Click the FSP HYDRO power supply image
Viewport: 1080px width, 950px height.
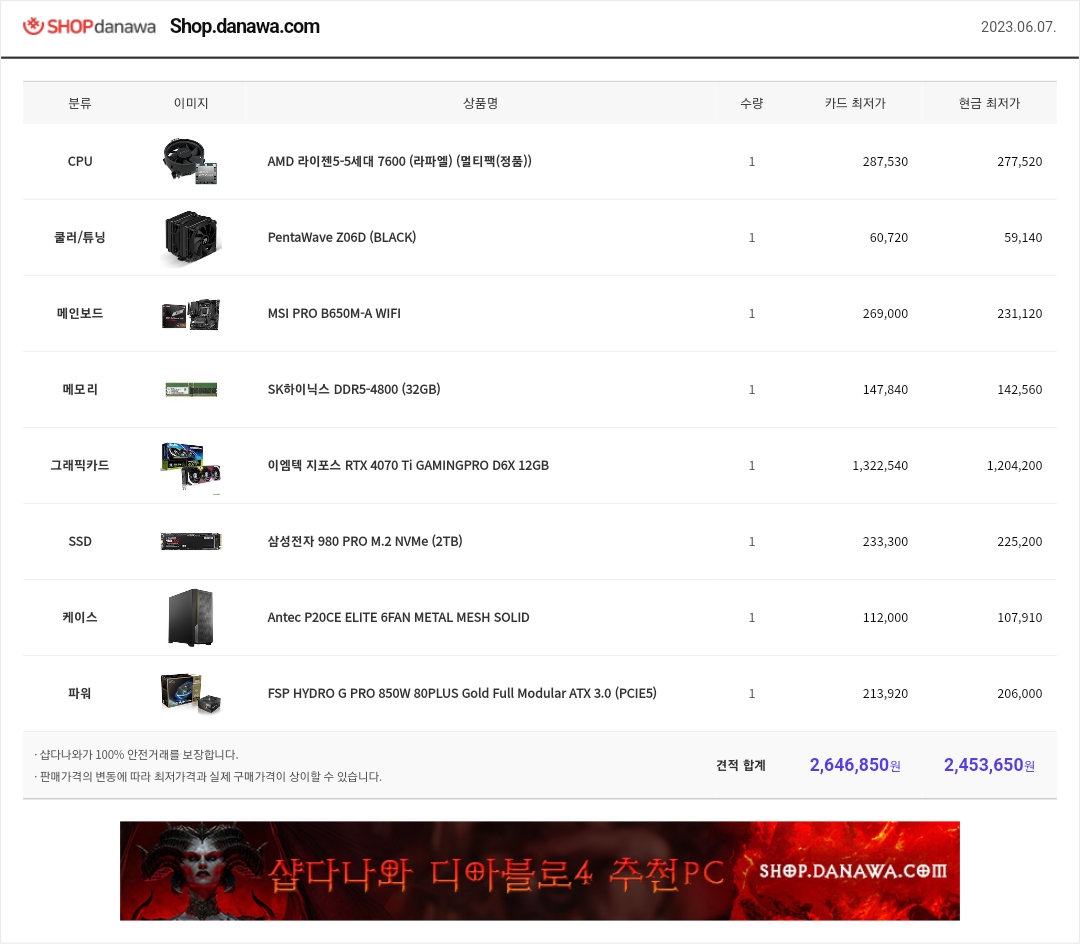tap(191, 693)
